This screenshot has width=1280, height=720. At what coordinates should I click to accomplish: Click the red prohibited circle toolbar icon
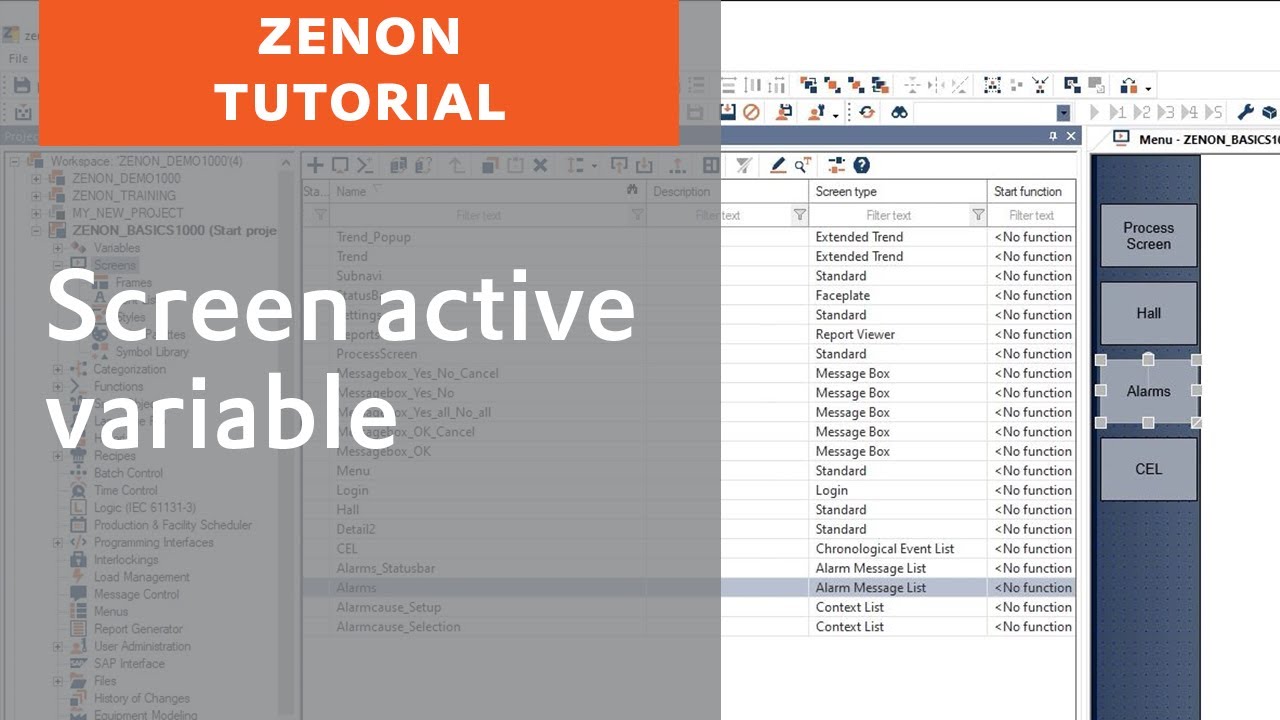(x=751, y=112)
